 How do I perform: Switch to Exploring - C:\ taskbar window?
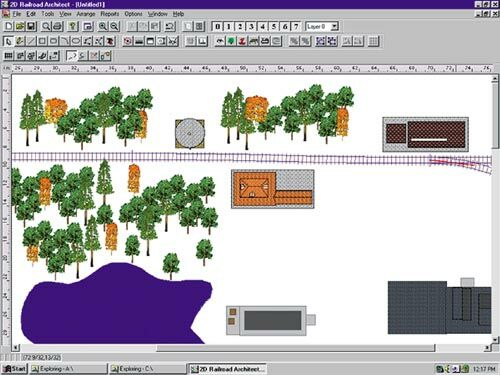click(x=147, y=369)
